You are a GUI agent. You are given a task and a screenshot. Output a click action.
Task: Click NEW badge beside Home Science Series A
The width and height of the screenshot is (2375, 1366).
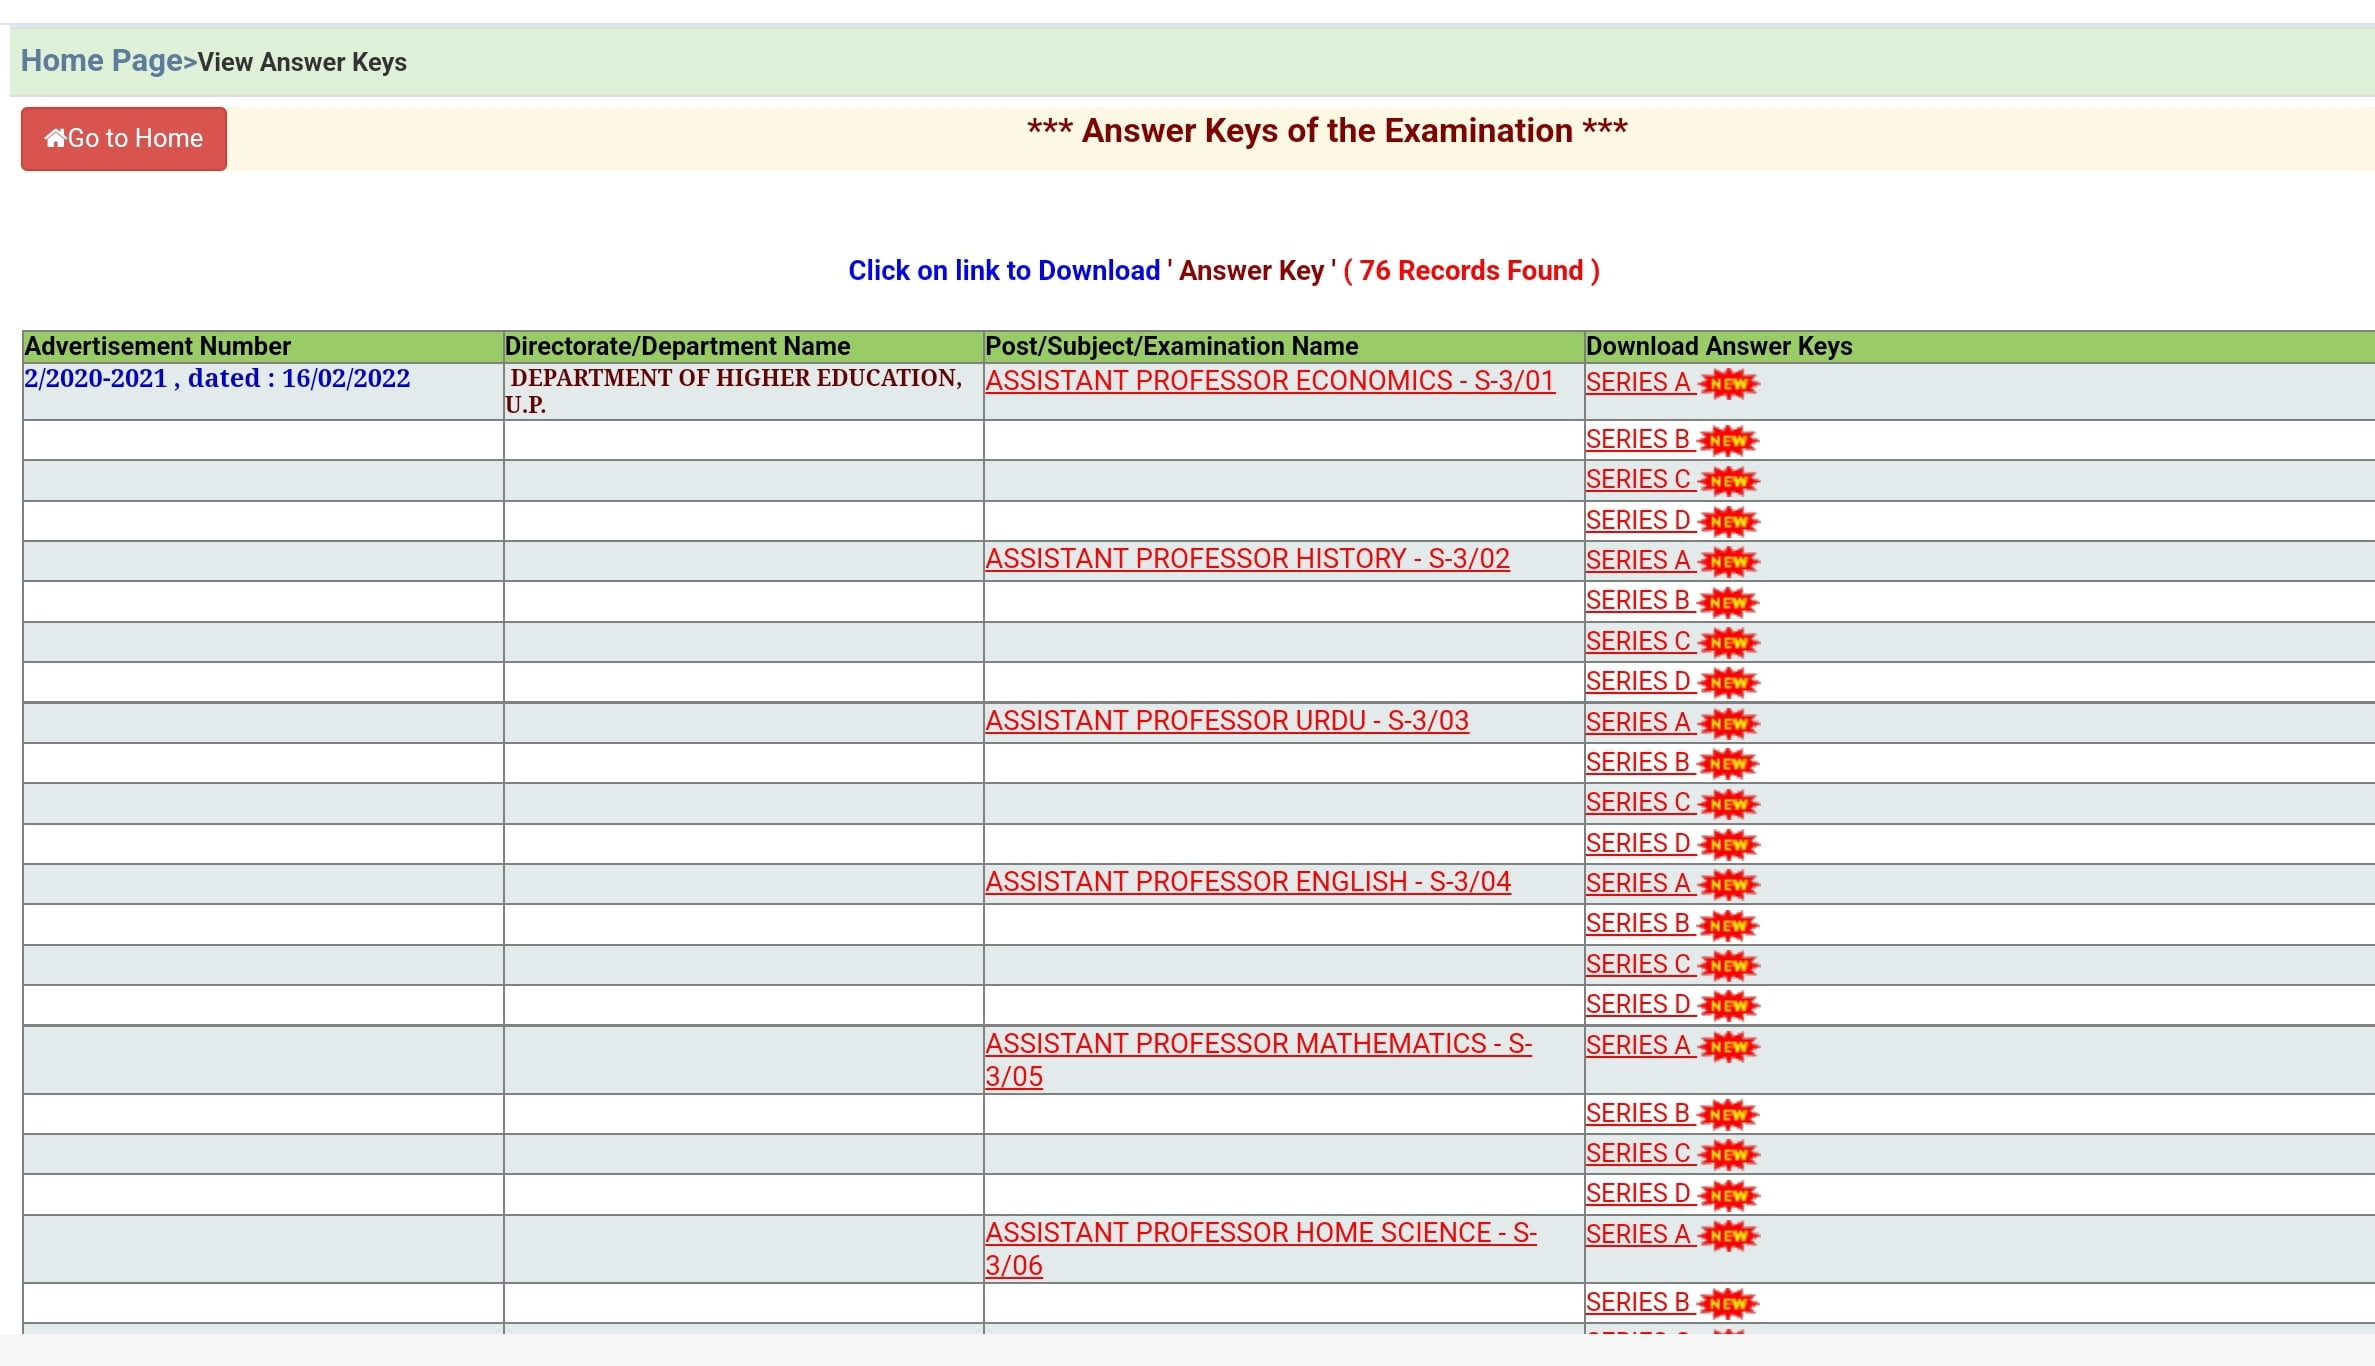click(x=1728, y=1236)
